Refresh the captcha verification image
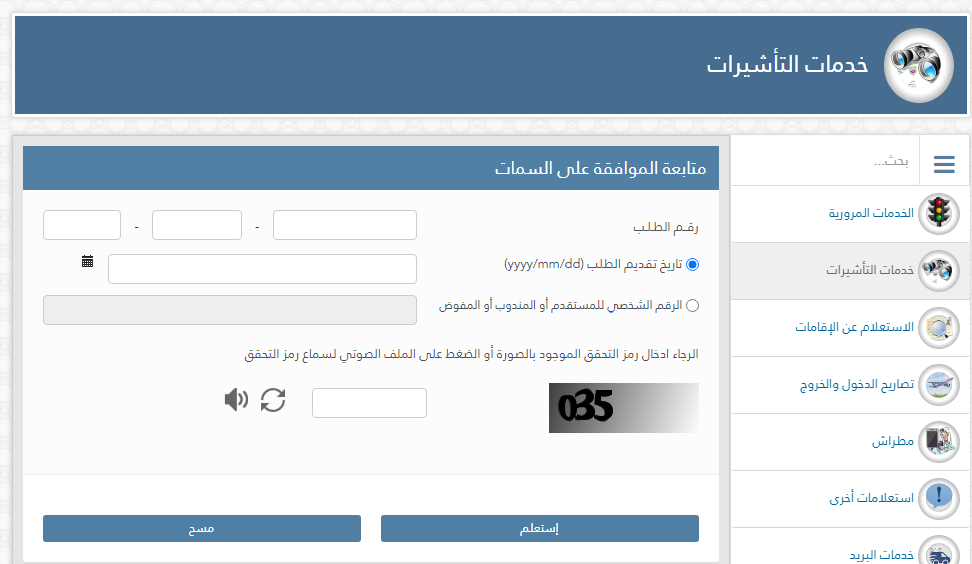The width and height of the screenshot is (972, 564). [273, 400]
